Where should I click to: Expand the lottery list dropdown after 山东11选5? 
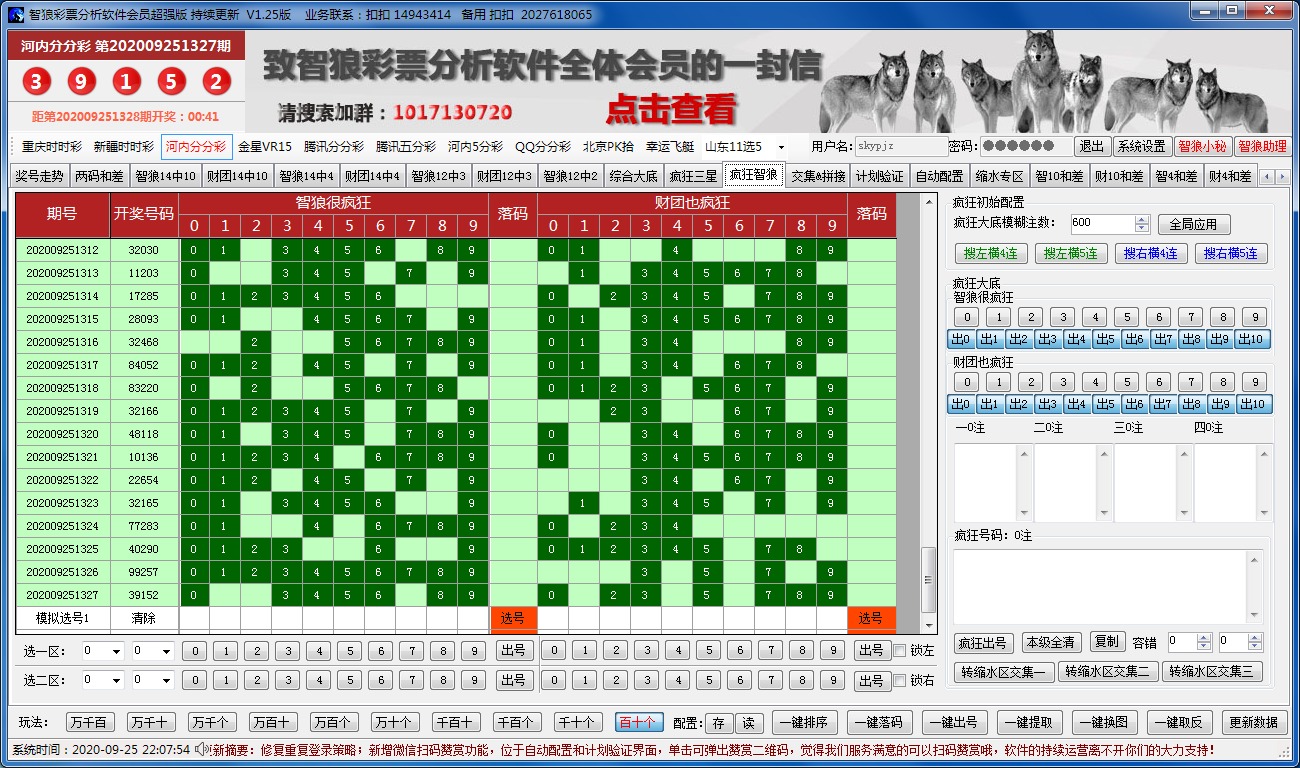point(781,147)
